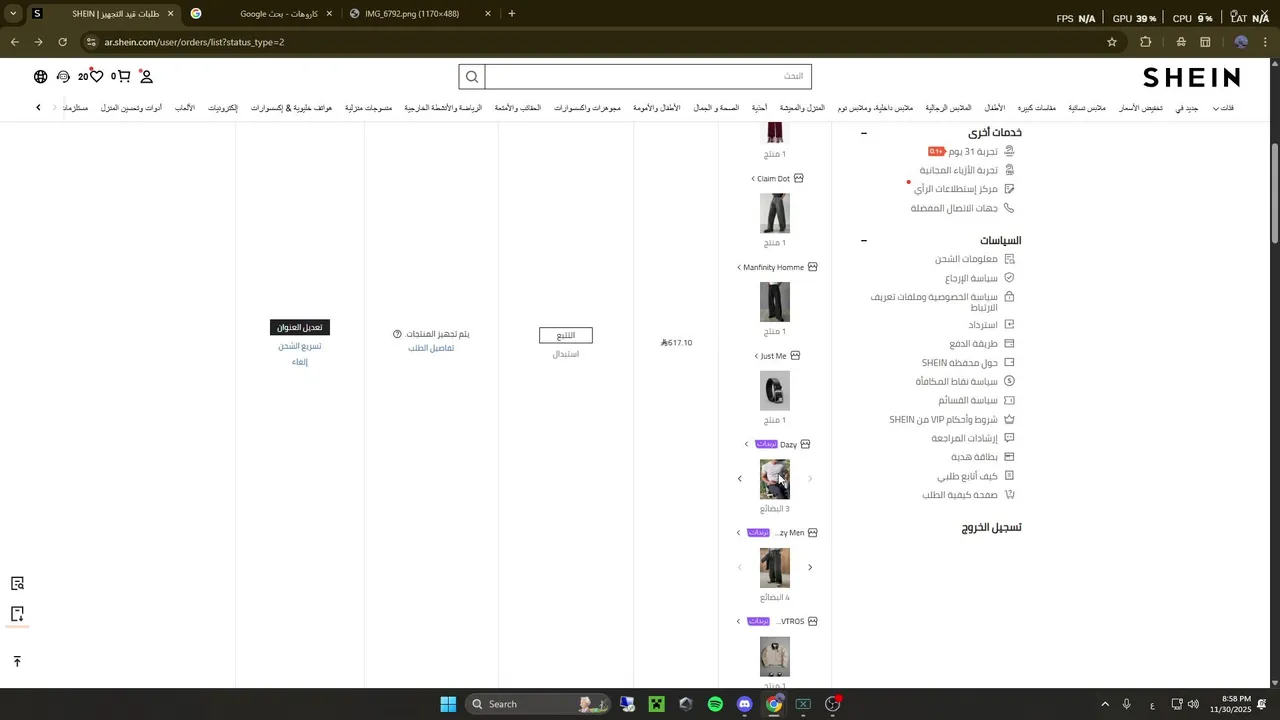Open الملابس الرجالية category menu

point(948,108)
